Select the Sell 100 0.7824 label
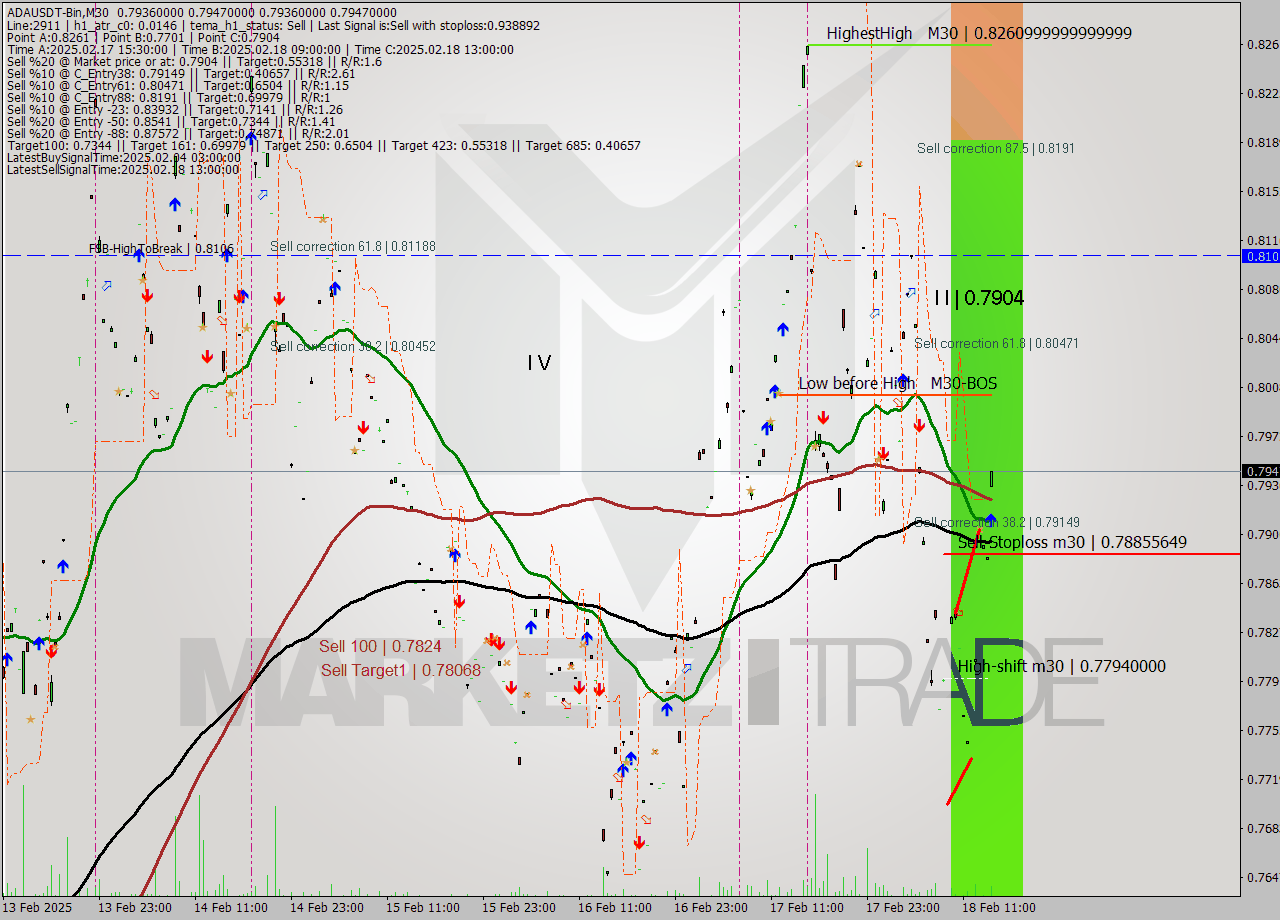Screen dimensions: 1280x920 point(380,647)
